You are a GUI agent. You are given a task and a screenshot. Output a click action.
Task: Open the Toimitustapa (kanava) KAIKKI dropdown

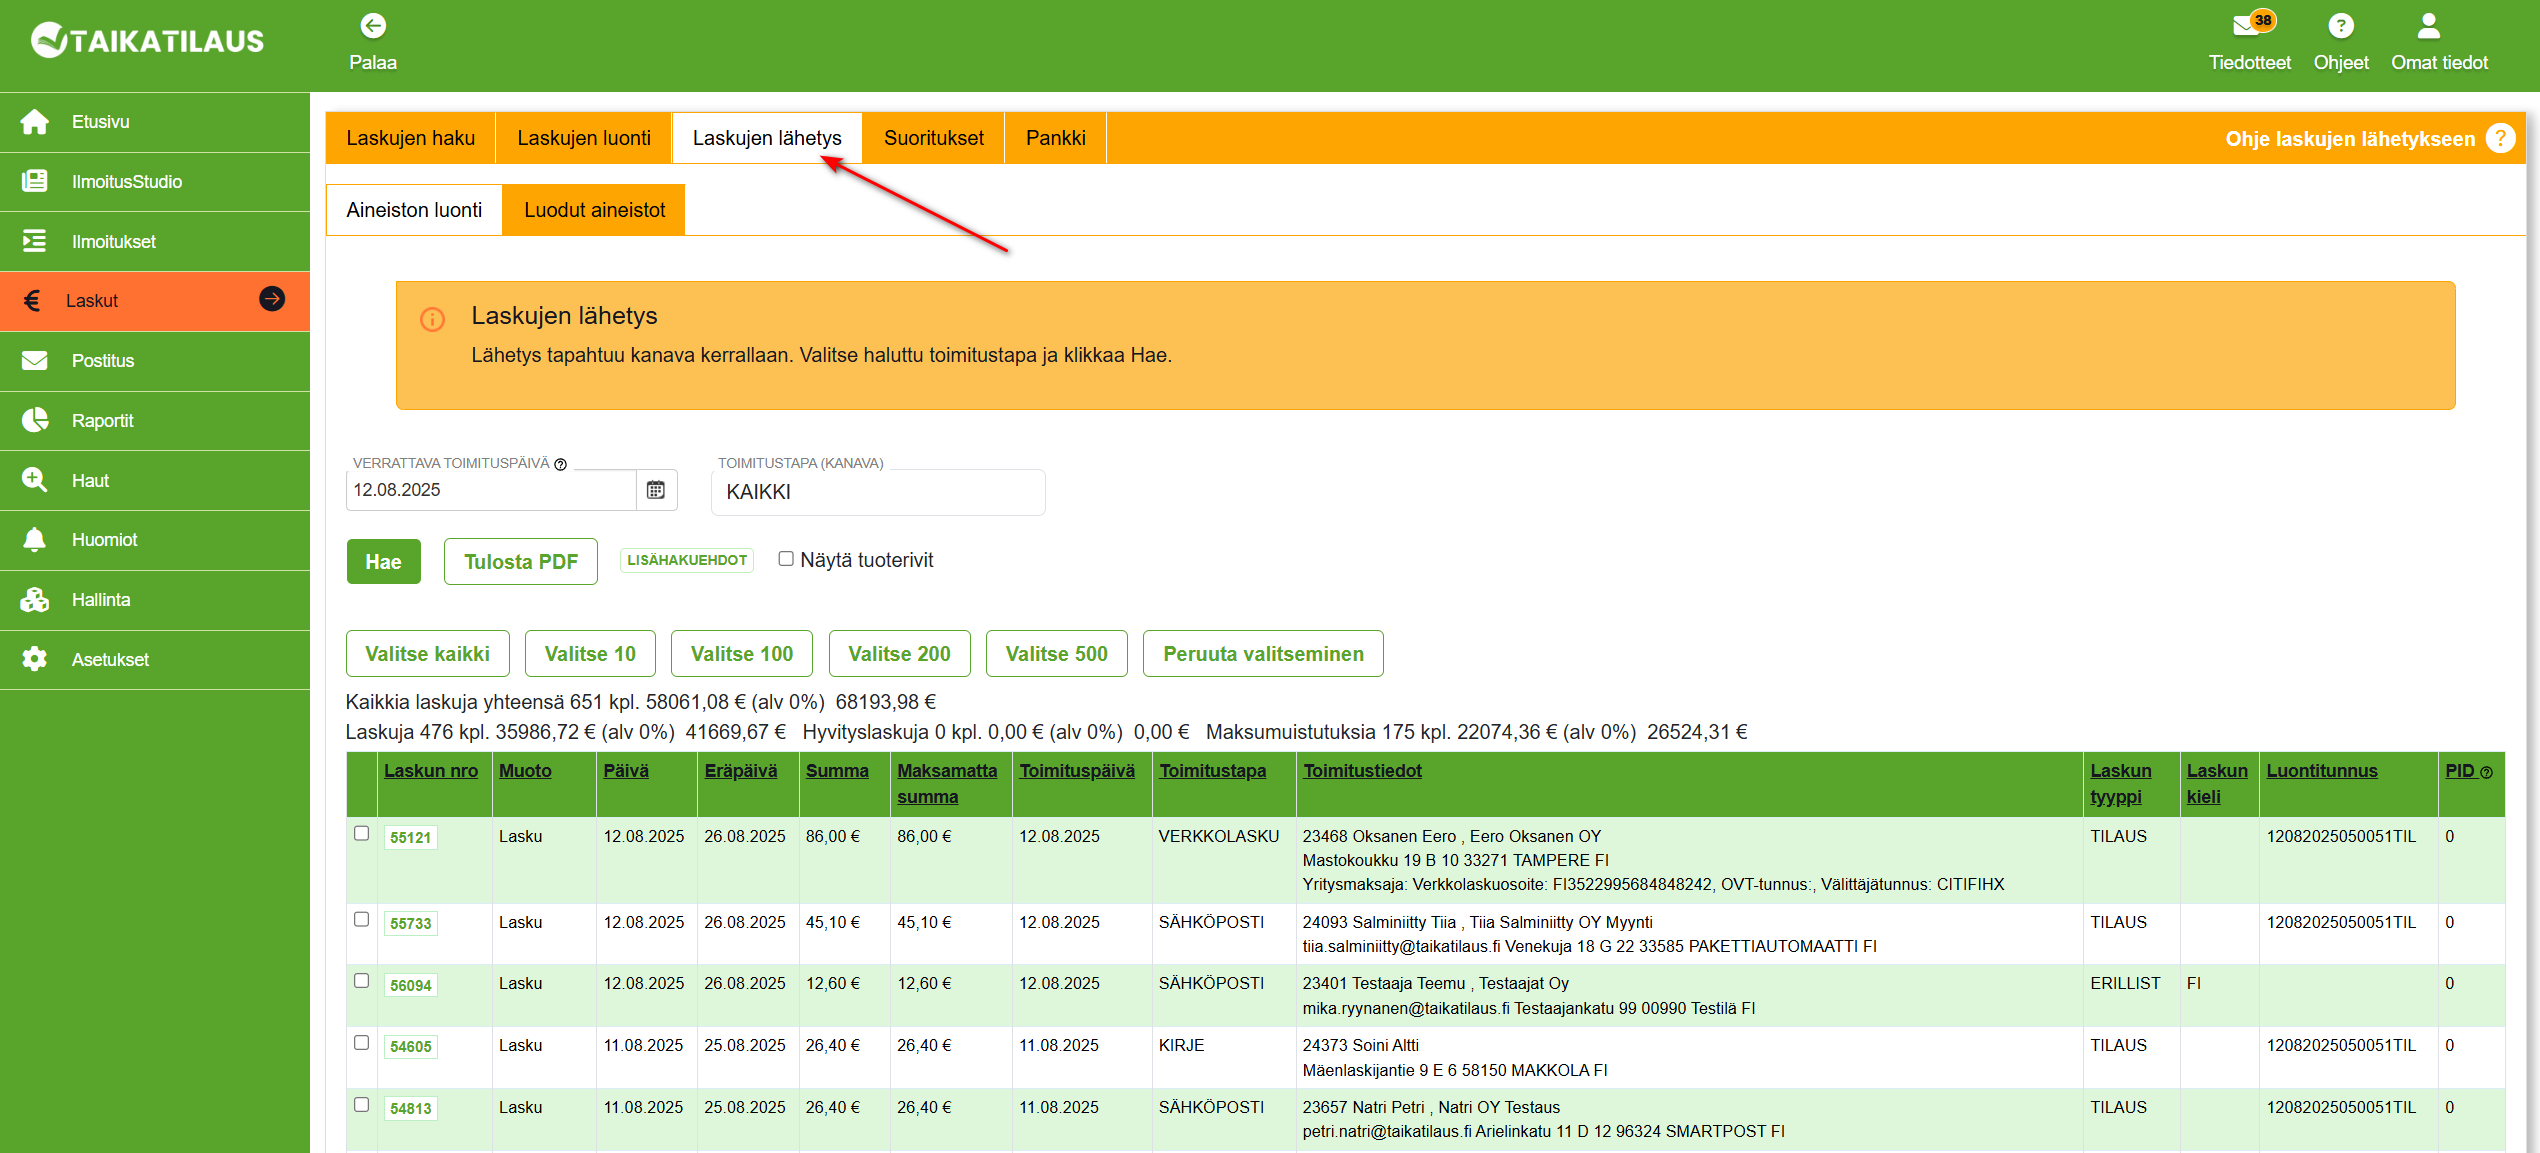coord(878,492)
